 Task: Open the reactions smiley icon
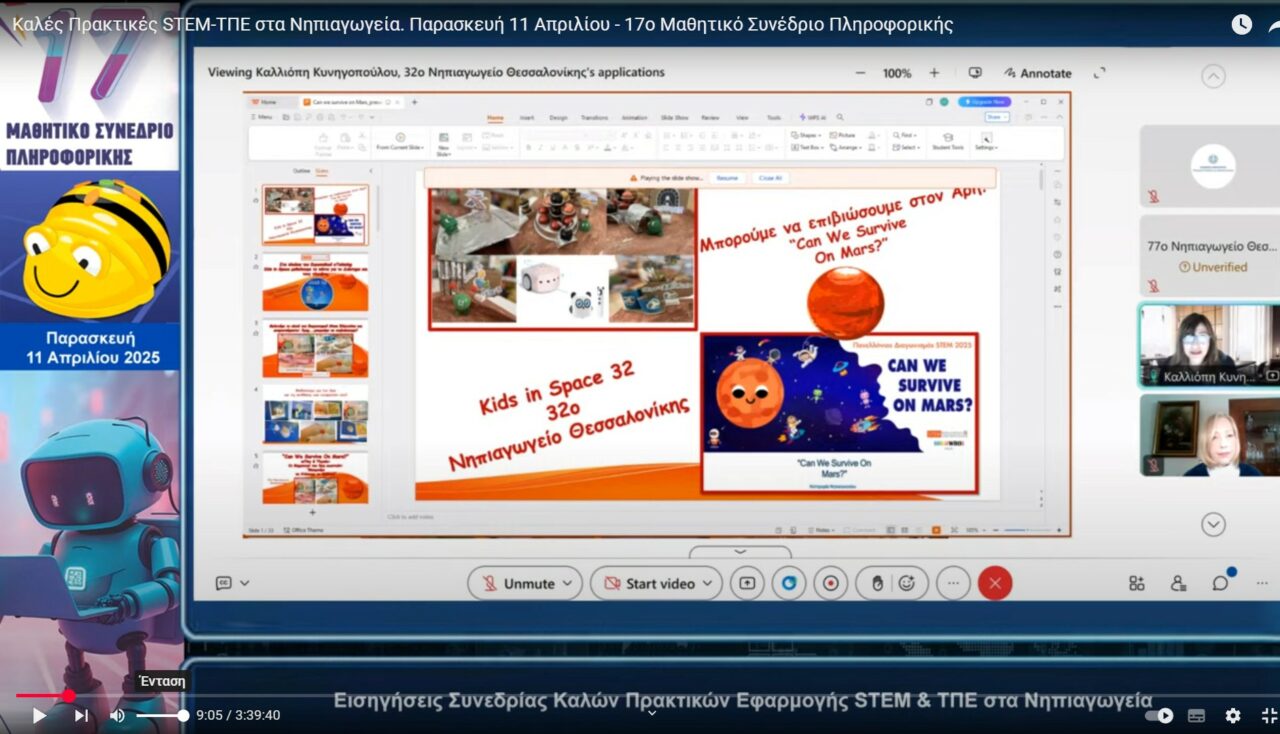907,583
